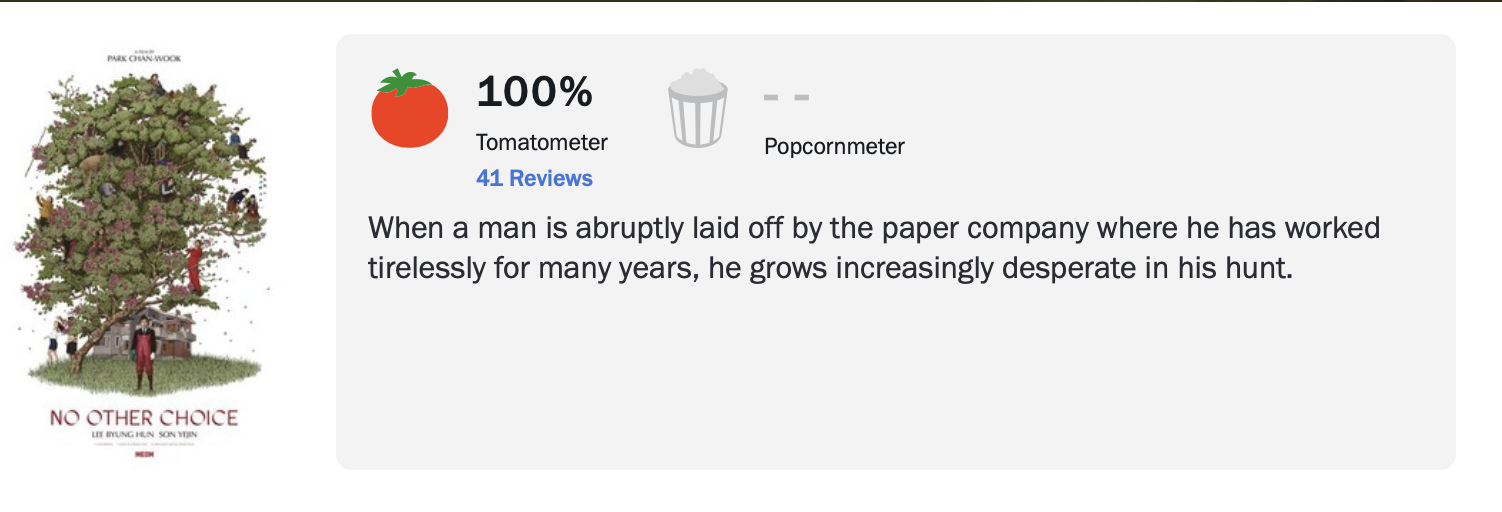The image size is (1502, 512).
Task: Click the tree canopy on the poster
Action: [140, 170]
